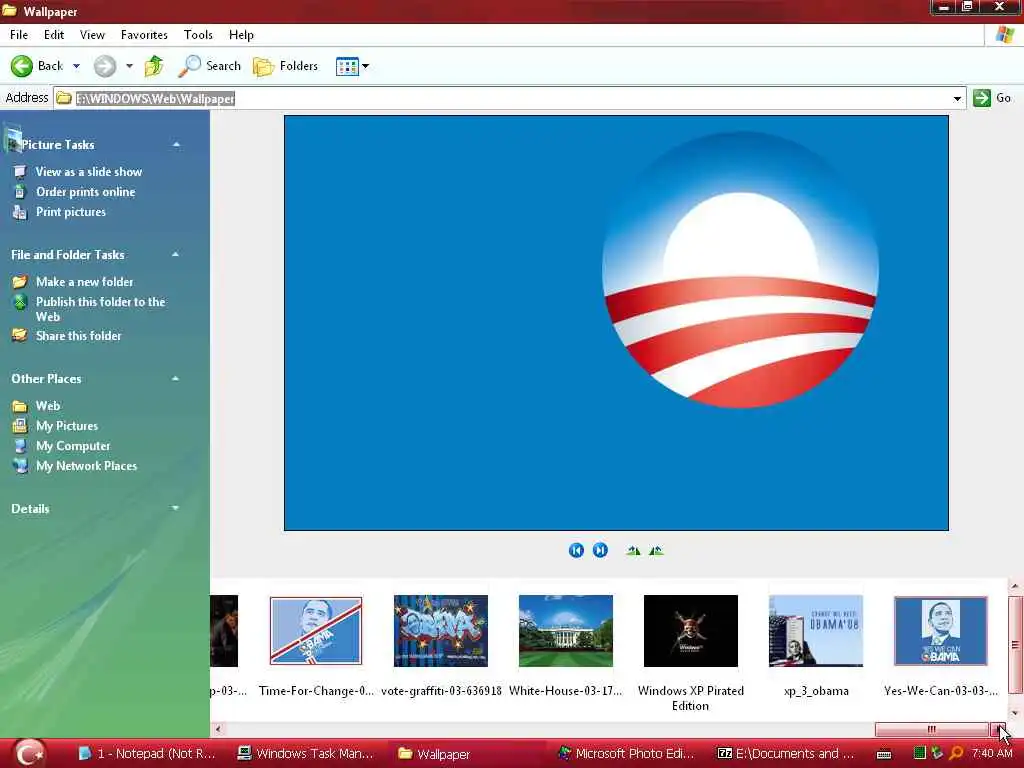The height and width of the screenshot is (768, 1024).
Task: Click the Forward arrow icon
Action: 104,66
